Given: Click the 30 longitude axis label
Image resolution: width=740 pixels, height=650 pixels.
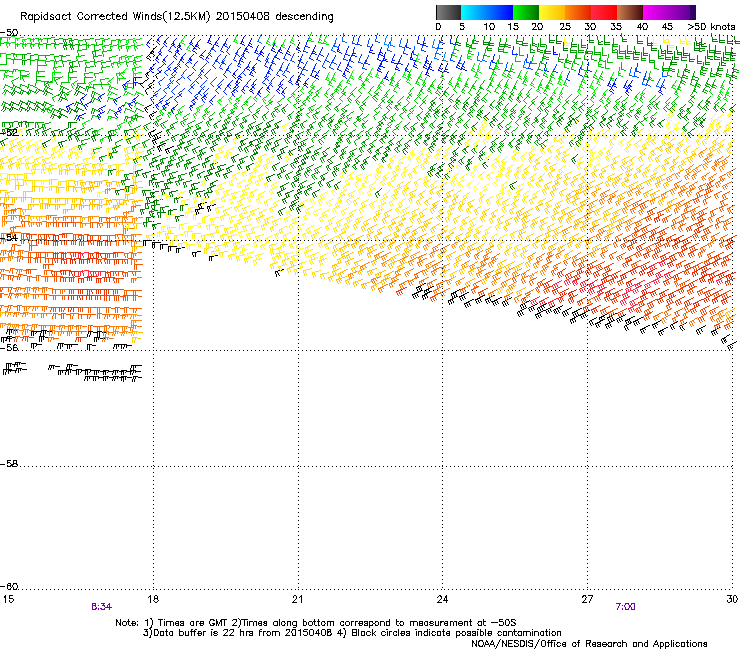Looking at the screenshot, I should coord(732,599).
